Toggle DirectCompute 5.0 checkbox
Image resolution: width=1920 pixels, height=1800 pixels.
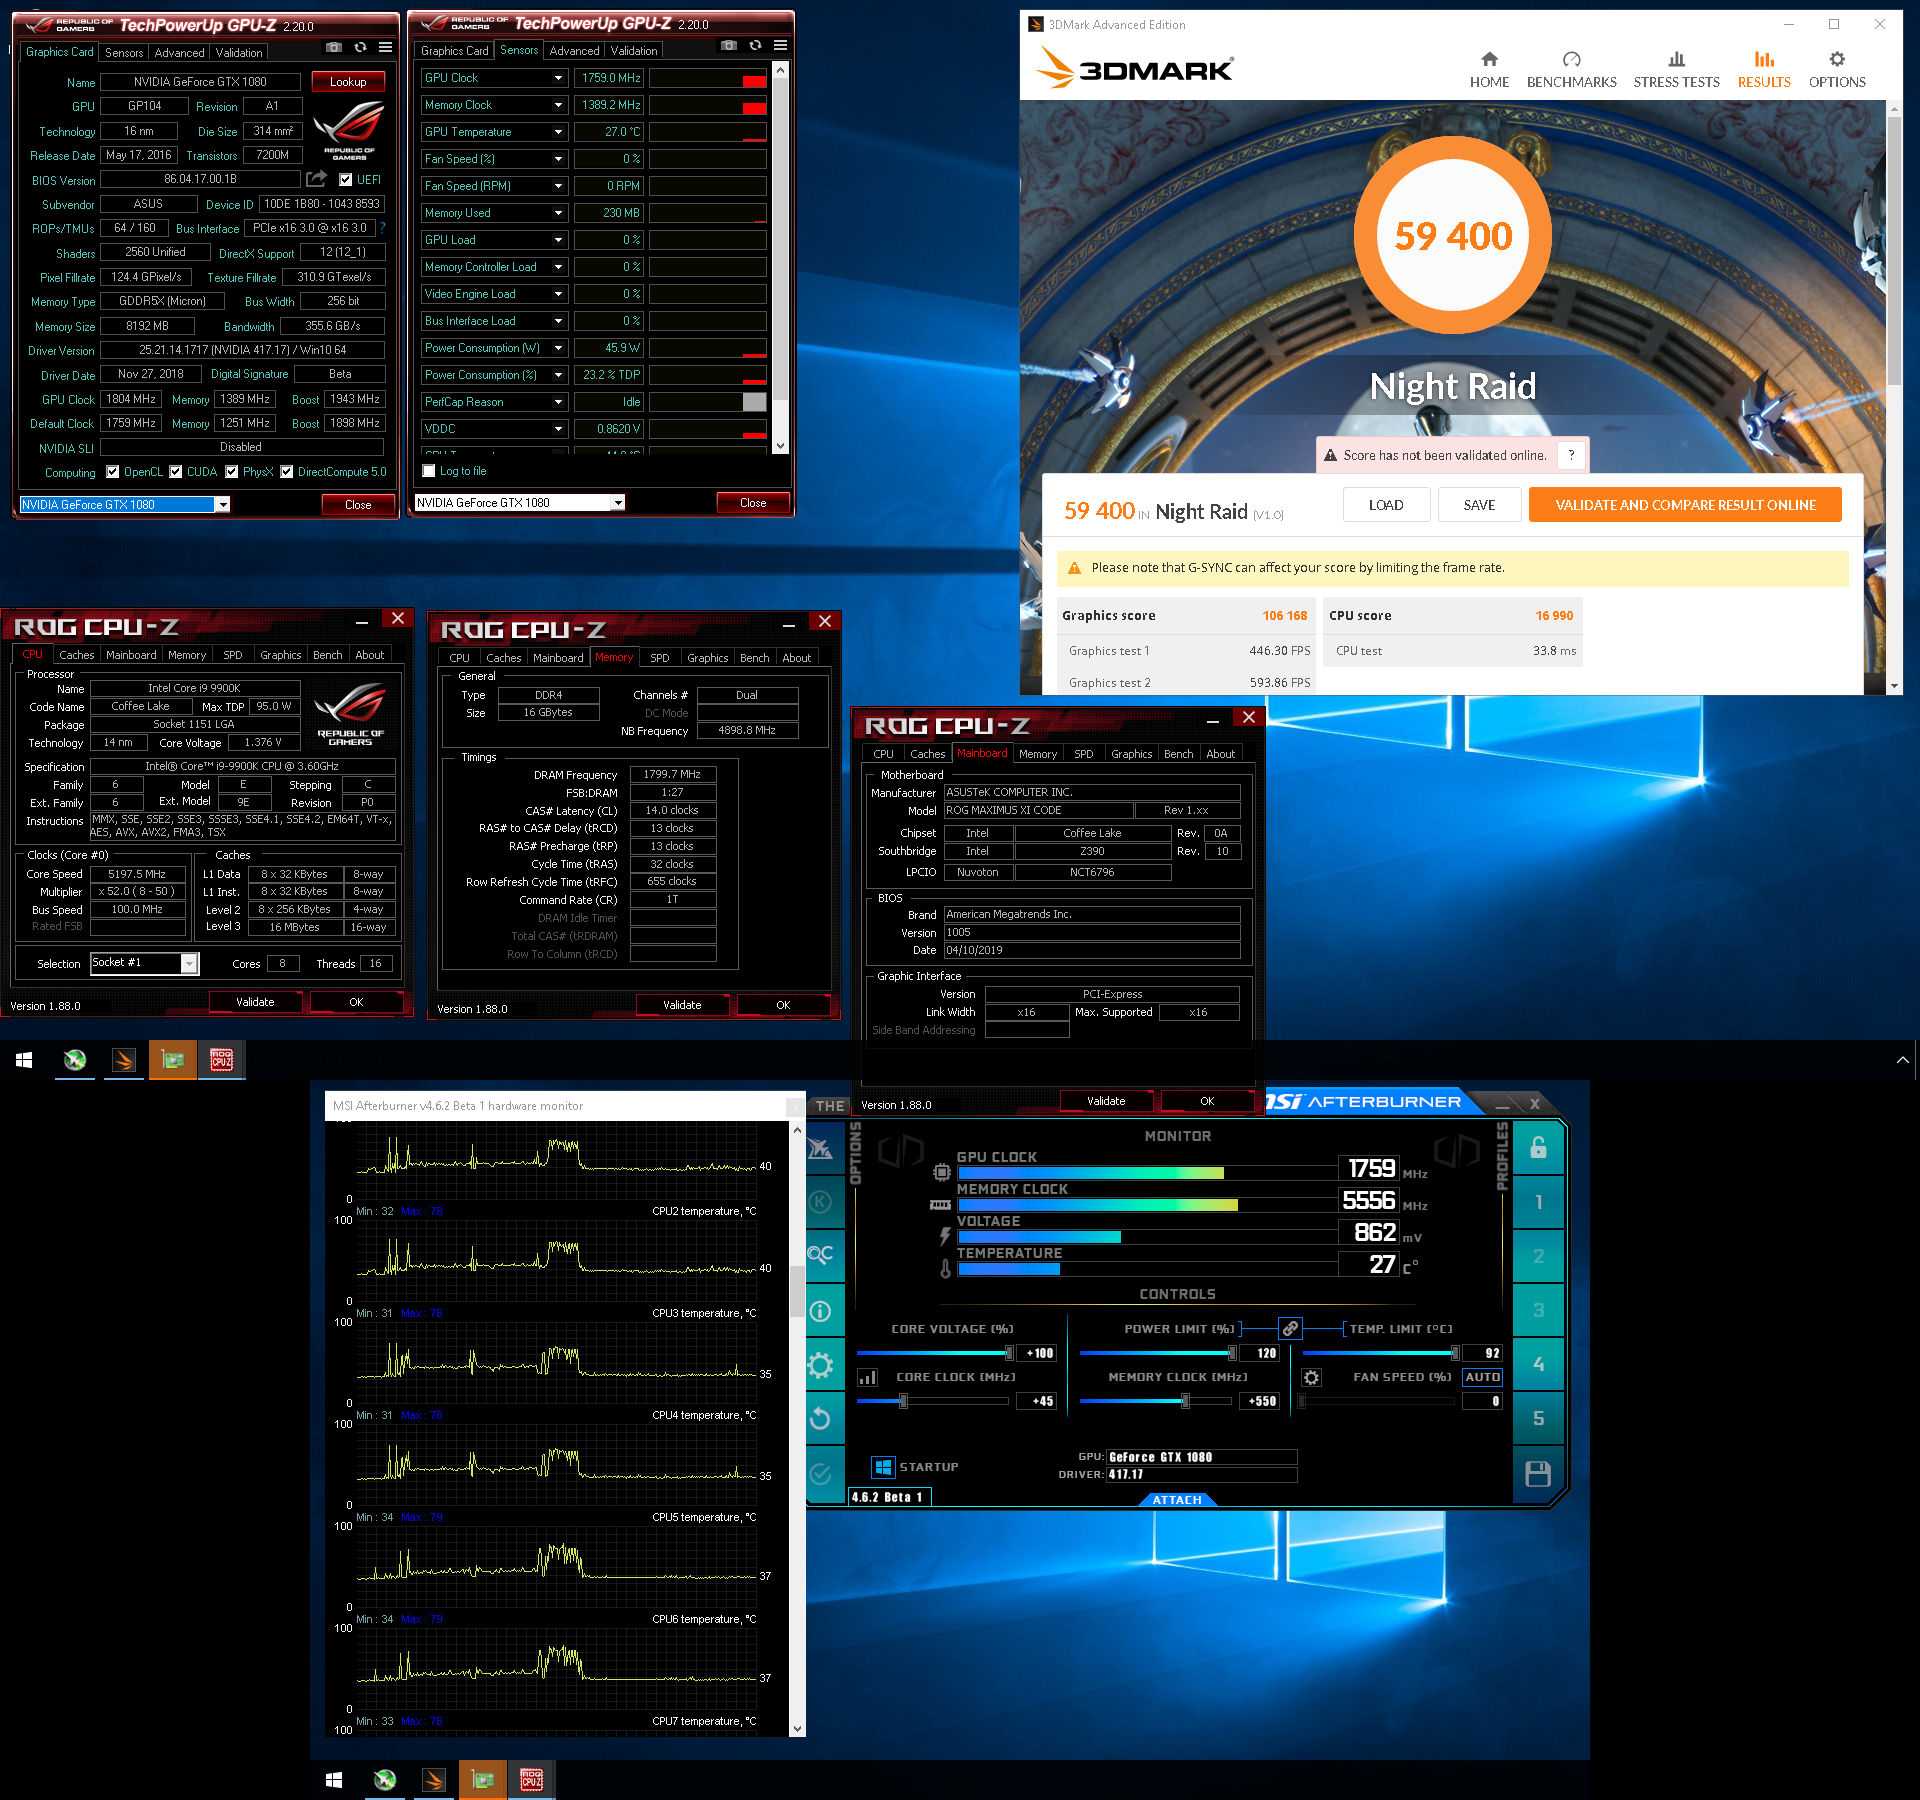pyautogui.click(x=287, y=472)
